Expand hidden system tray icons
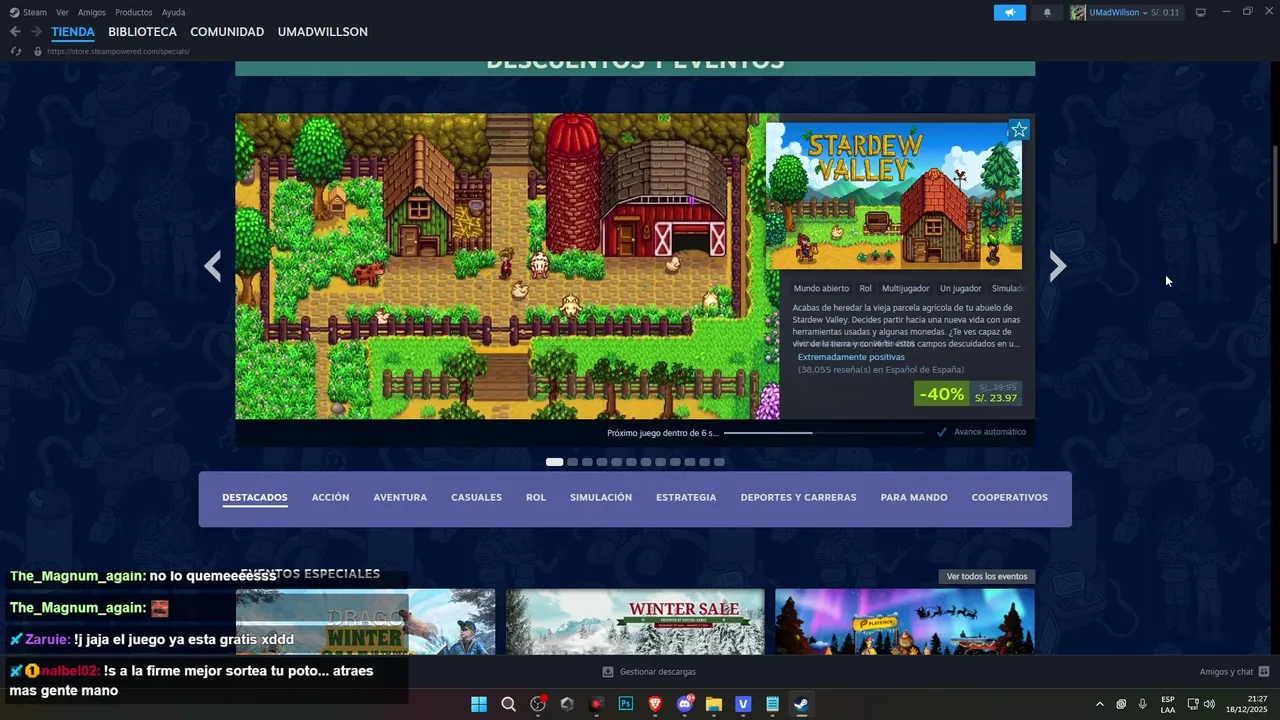 1100,704
